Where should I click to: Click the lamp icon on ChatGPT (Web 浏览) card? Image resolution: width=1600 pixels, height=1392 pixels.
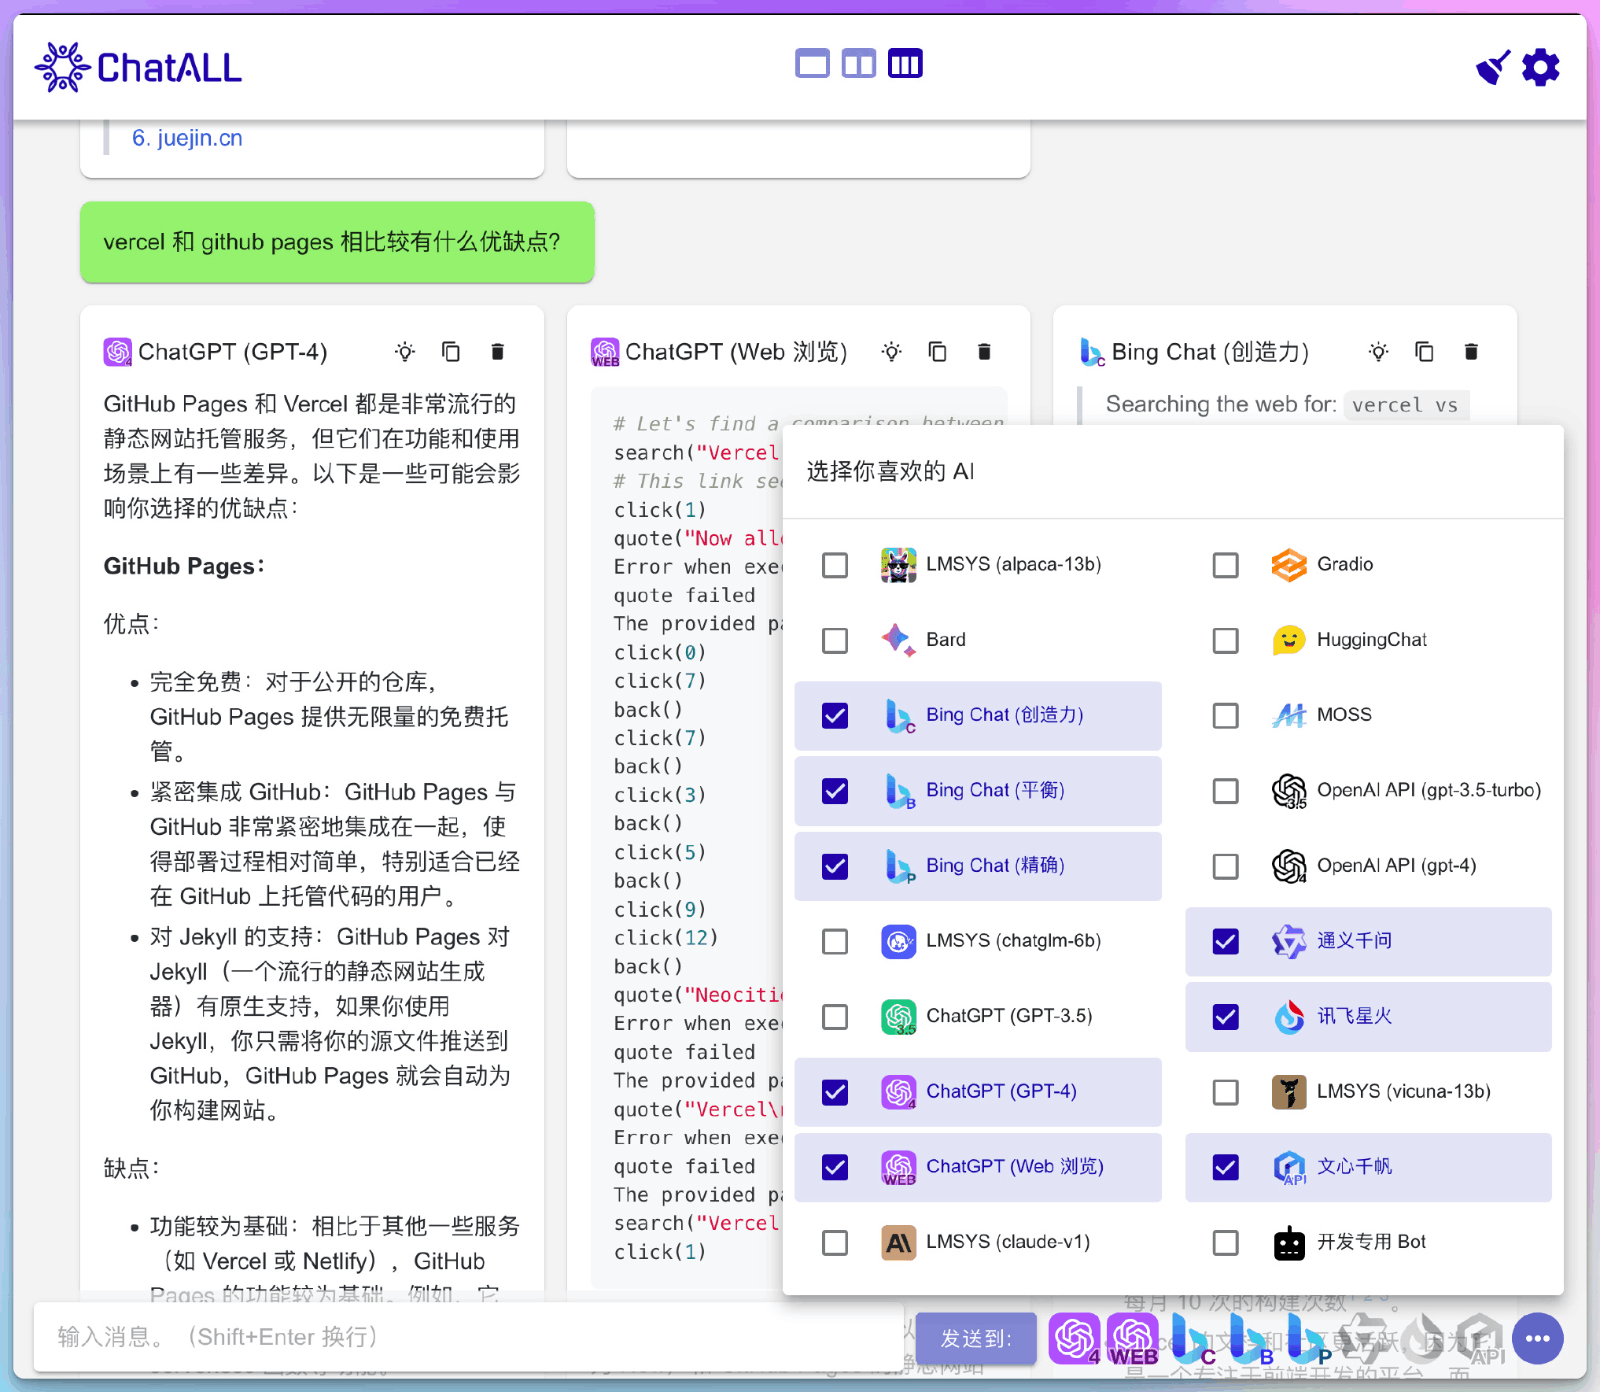click(x=891, y=351)
